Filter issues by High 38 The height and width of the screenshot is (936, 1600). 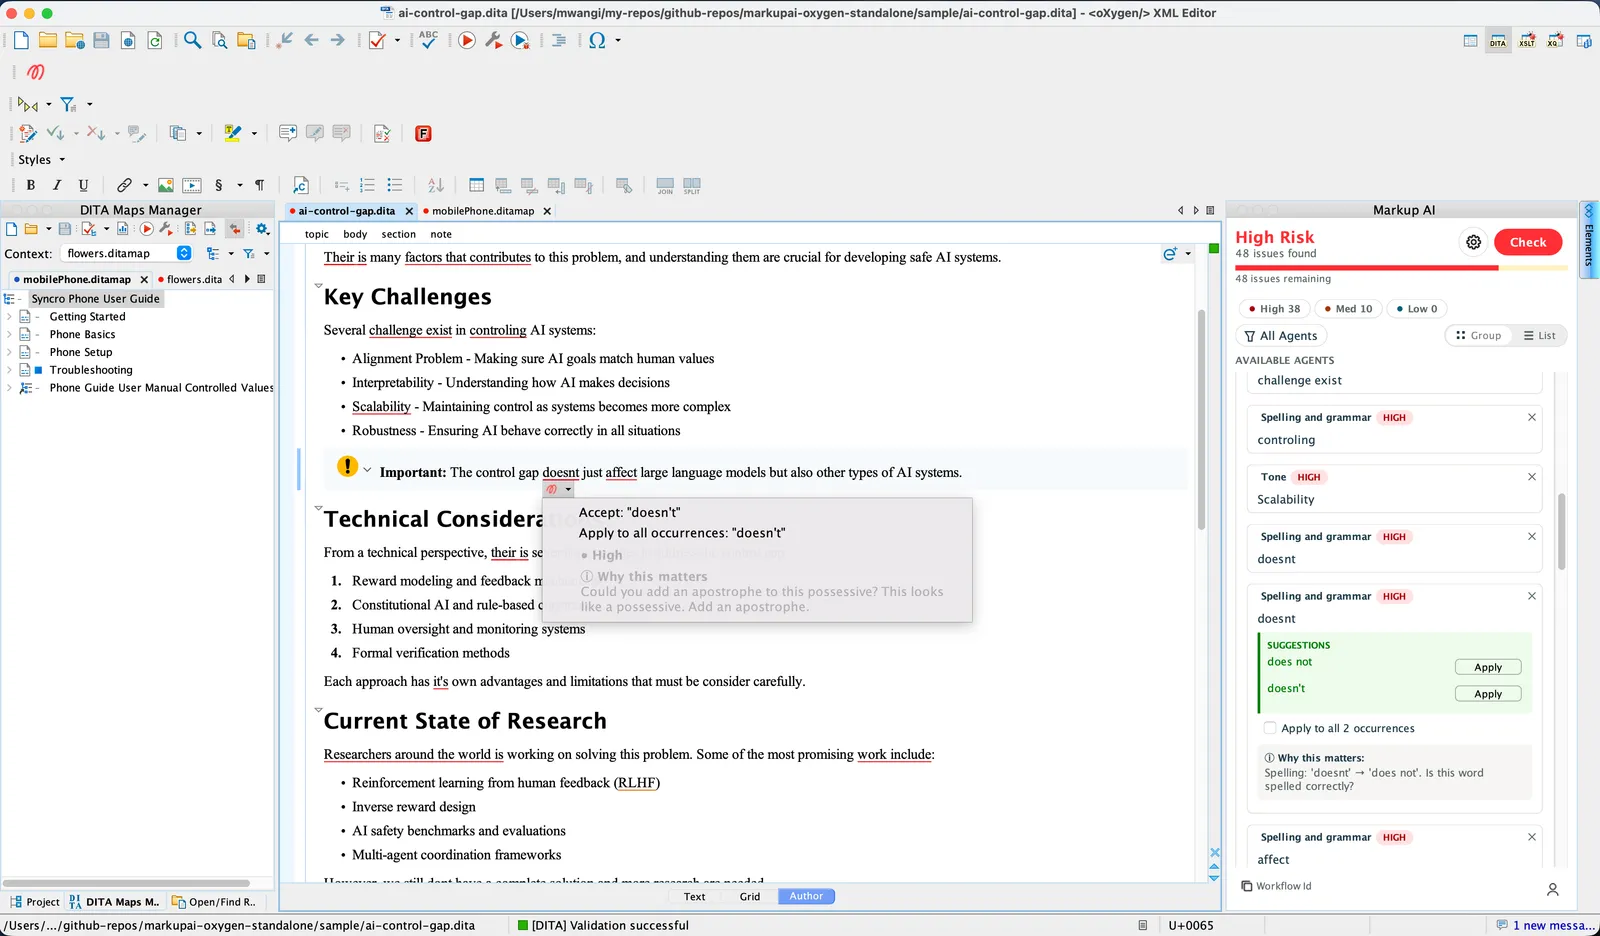[x=1273, y=309]
